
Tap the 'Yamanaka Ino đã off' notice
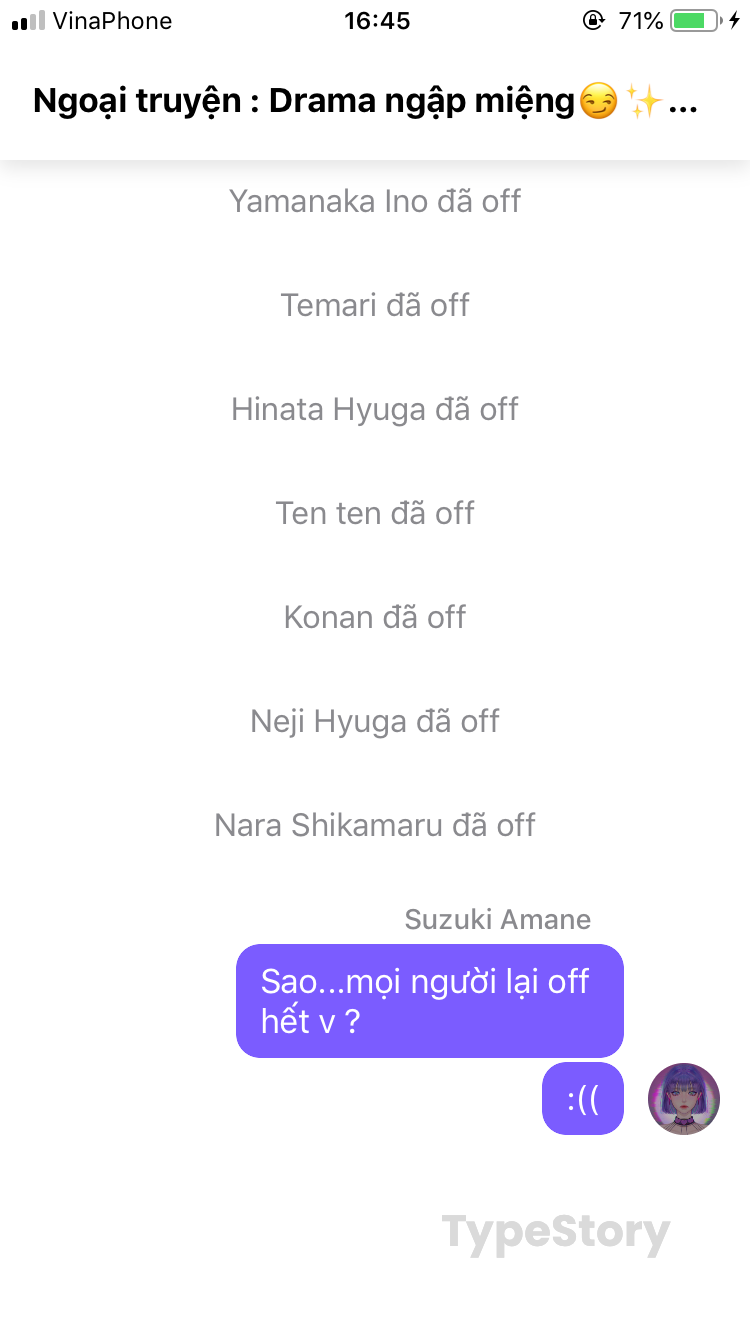point(375,201)
